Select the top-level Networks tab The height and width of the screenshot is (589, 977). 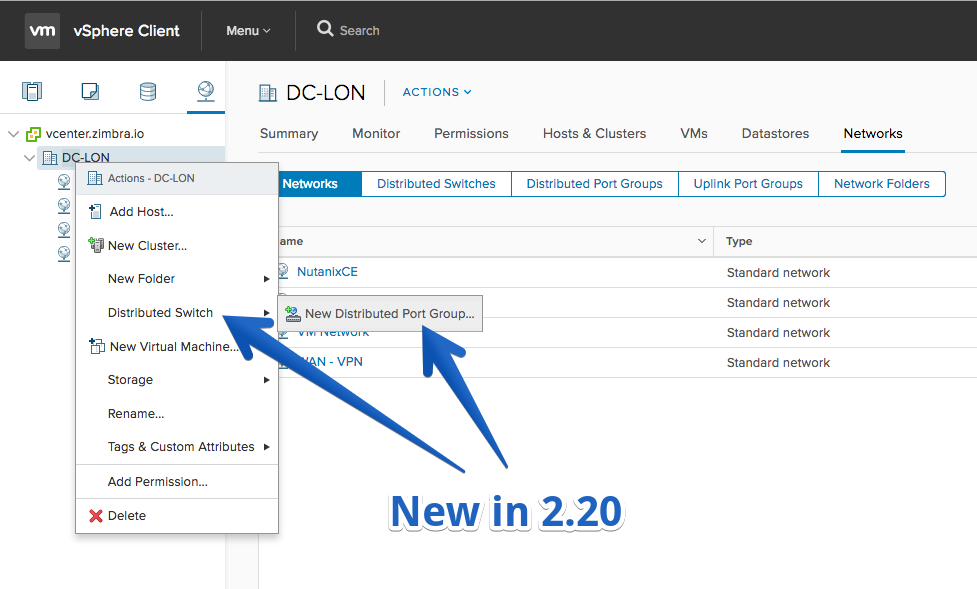(x=873, y=133)
